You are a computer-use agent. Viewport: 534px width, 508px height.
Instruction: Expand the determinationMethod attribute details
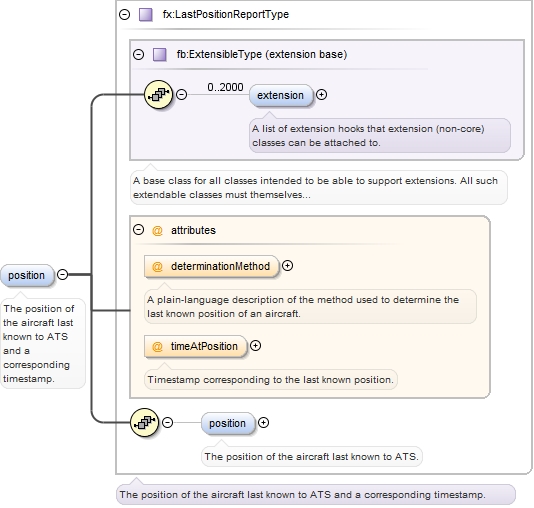[287, 266]
